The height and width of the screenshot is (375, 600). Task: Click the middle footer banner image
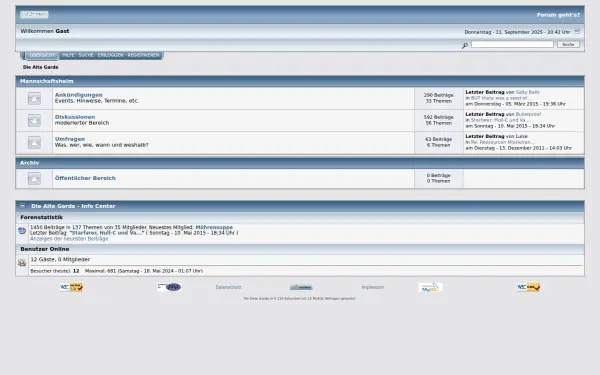coord(301,287)
